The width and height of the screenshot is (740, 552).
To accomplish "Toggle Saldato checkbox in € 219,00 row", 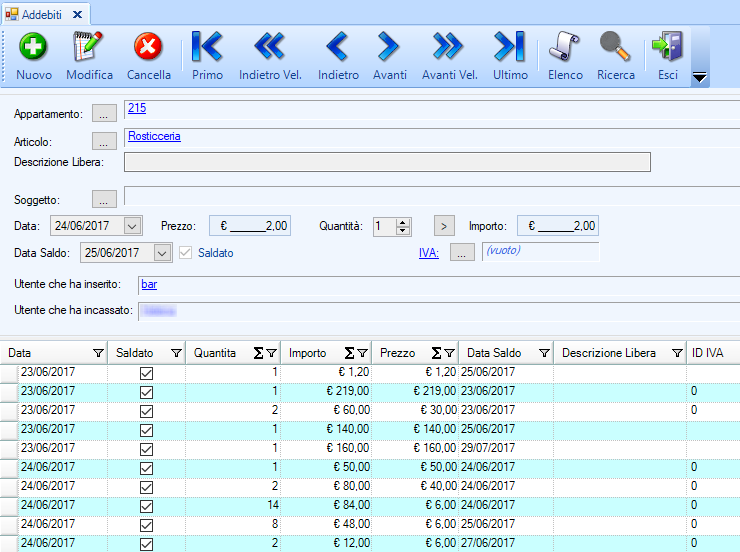I will point(147,392).
